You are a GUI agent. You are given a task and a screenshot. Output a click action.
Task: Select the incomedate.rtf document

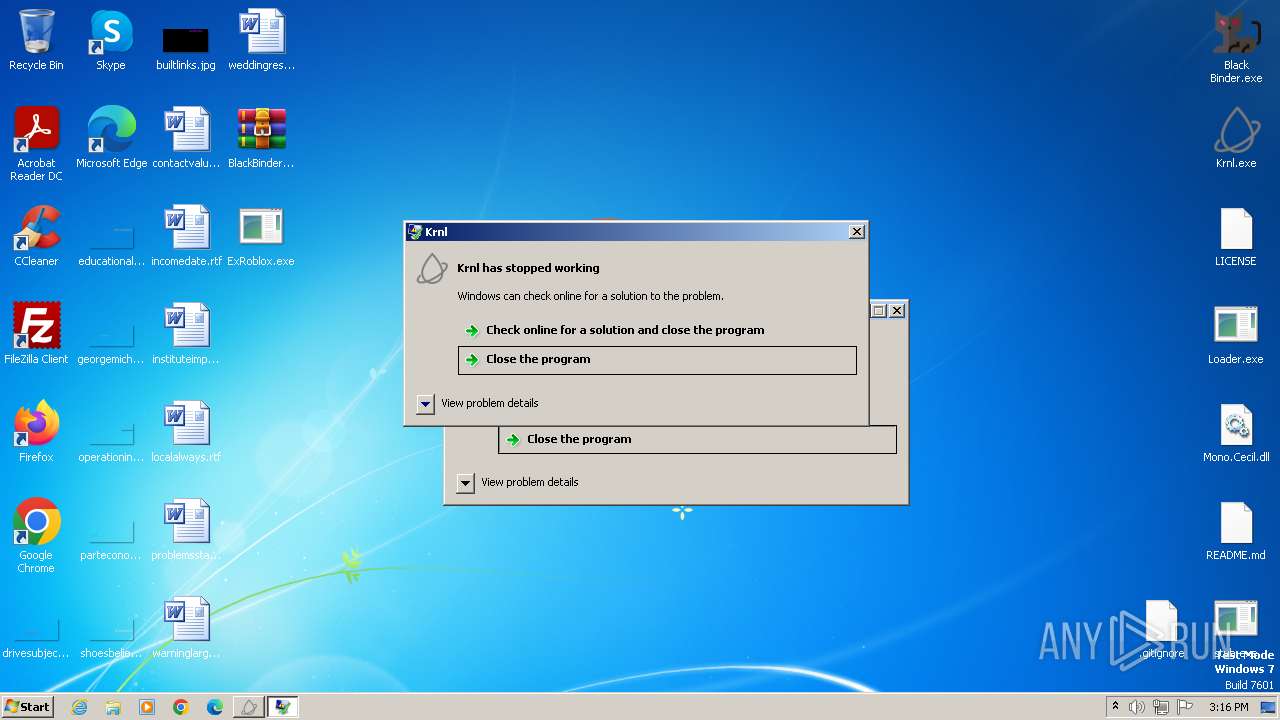[x=186, y=236]
